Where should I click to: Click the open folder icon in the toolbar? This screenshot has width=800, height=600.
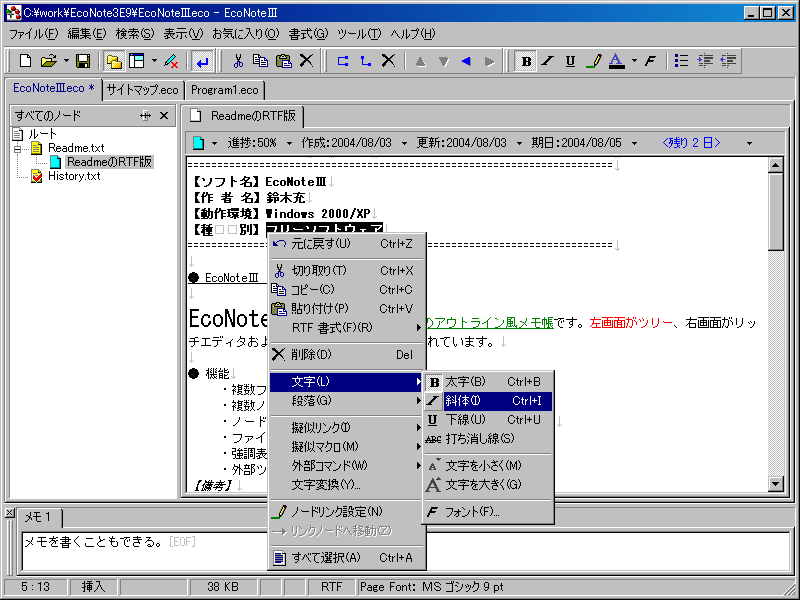pyautogui.click(x=48, y=61)
